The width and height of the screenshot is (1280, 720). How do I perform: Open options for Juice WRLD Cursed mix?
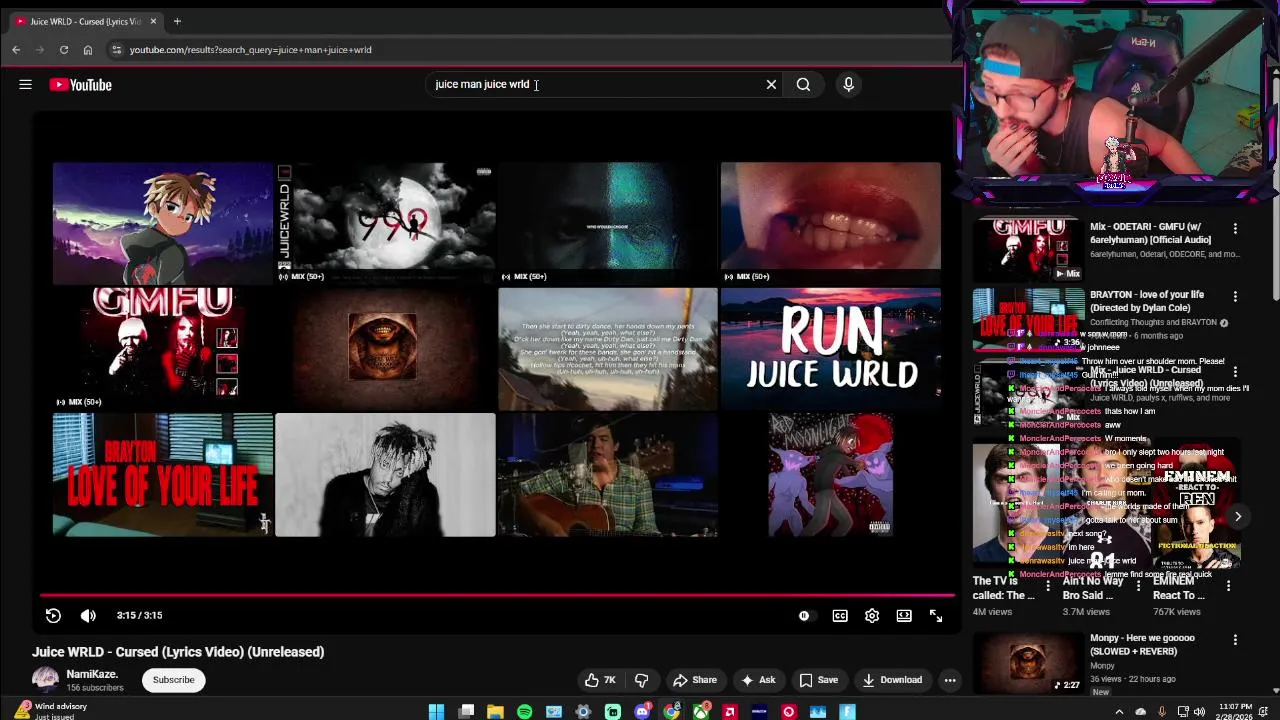(1235, 372)
